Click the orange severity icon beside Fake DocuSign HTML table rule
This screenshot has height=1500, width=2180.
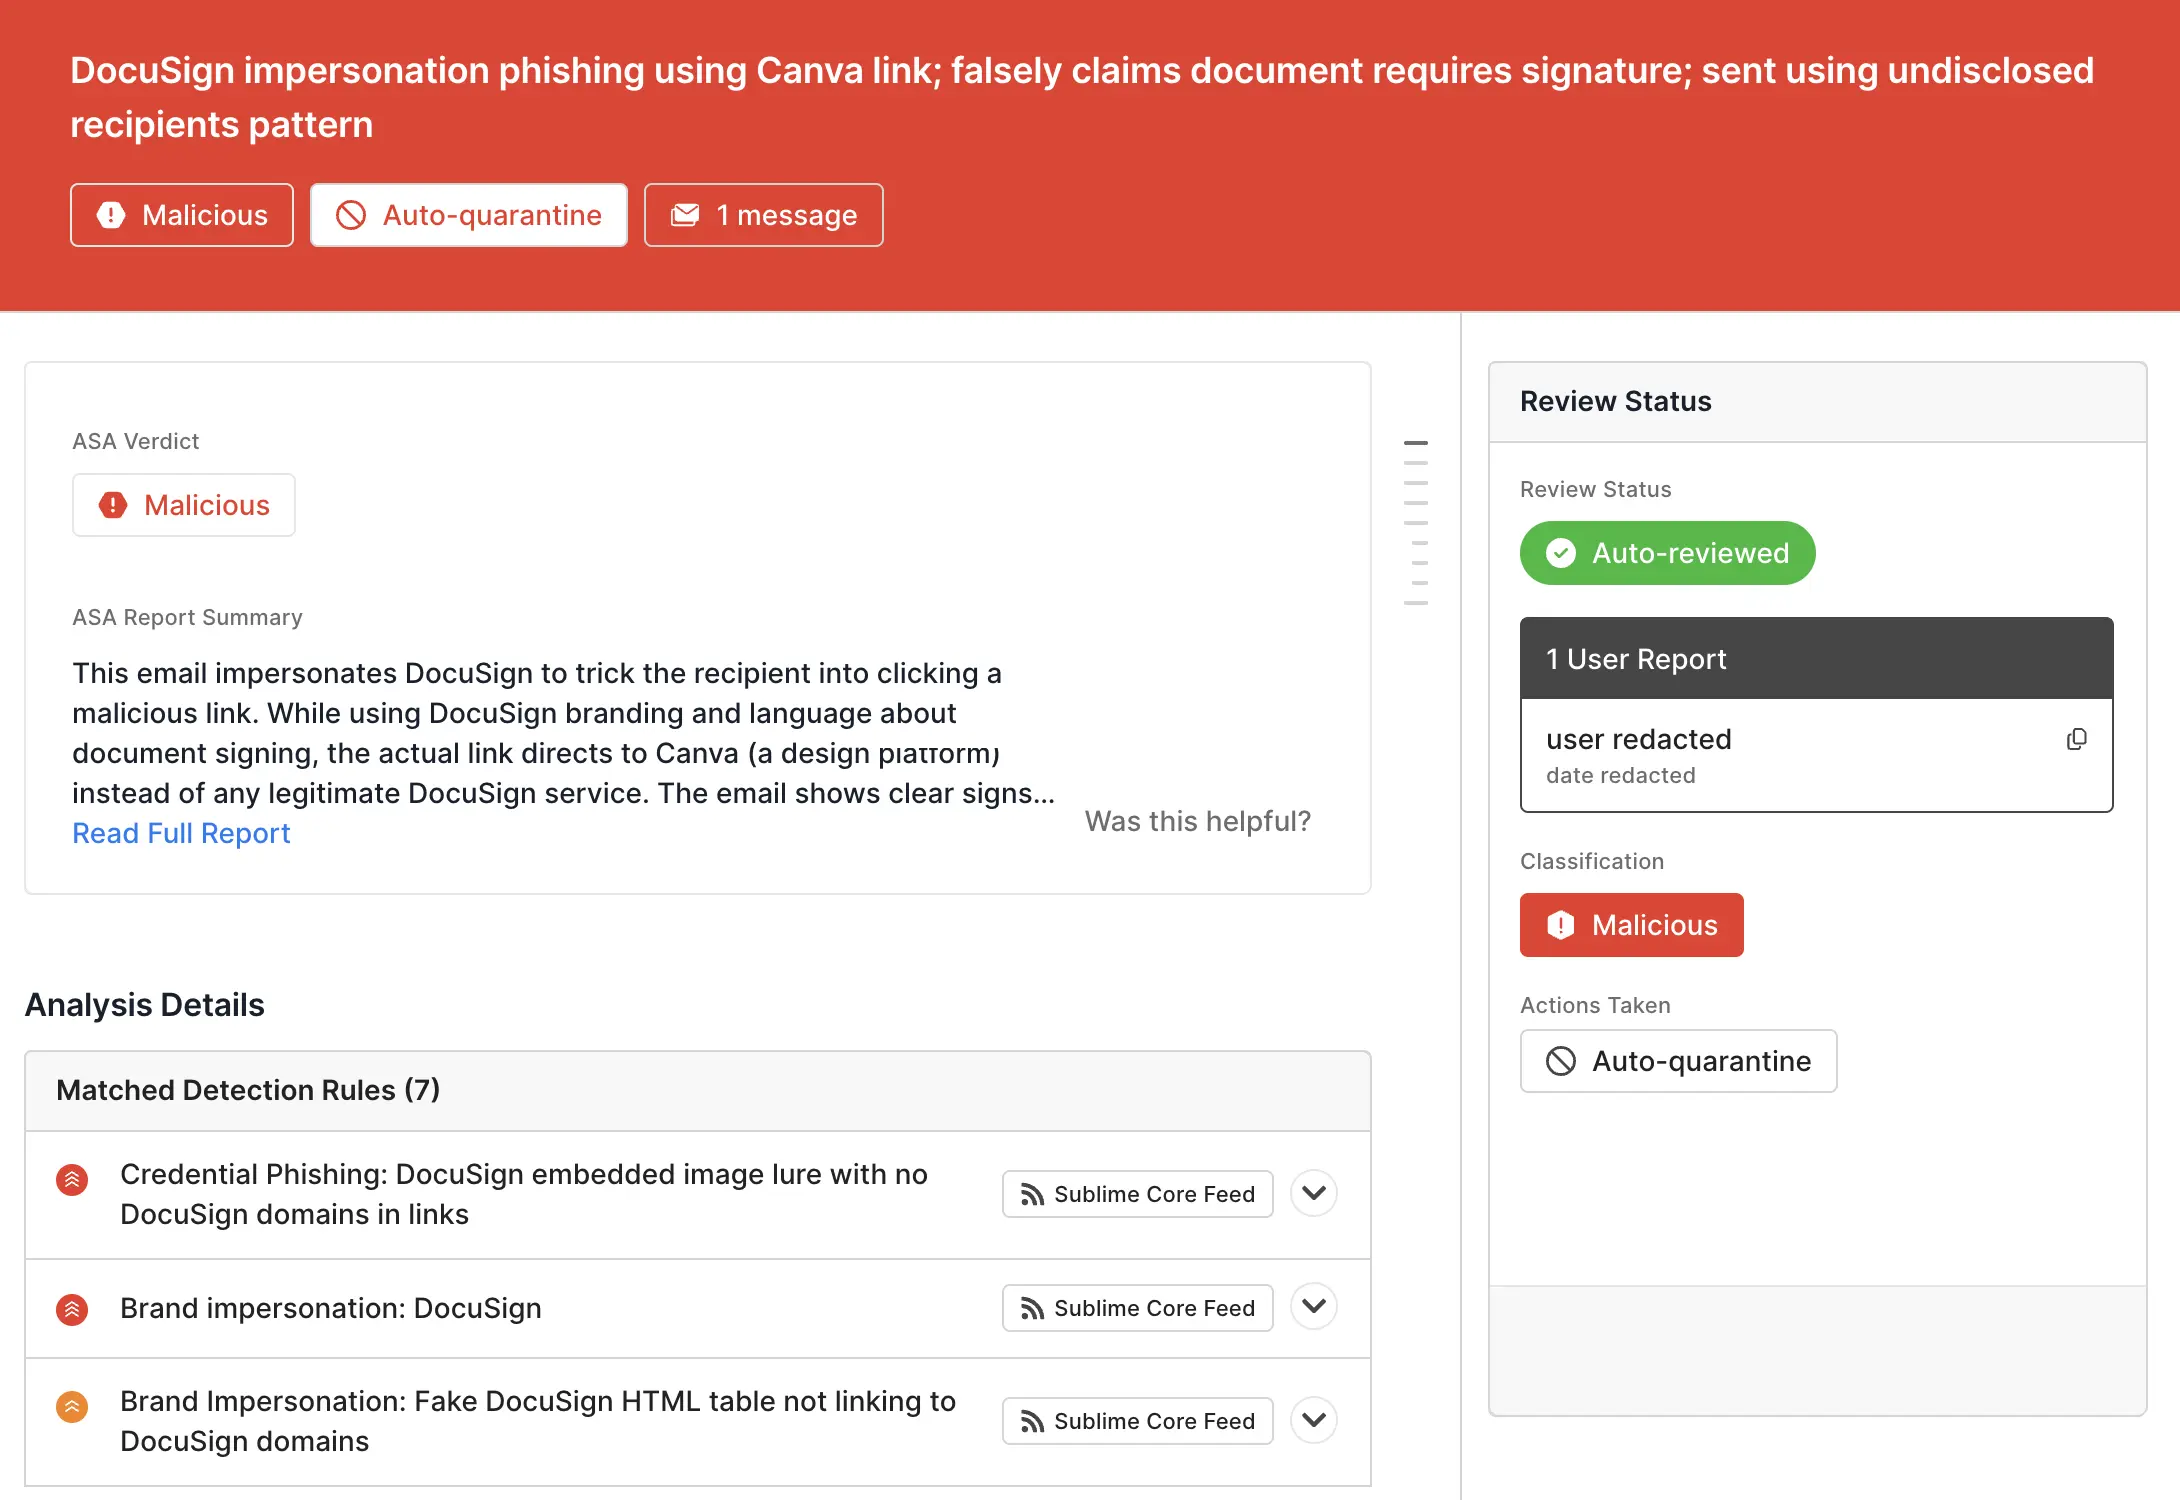[x=72, y=1407]
